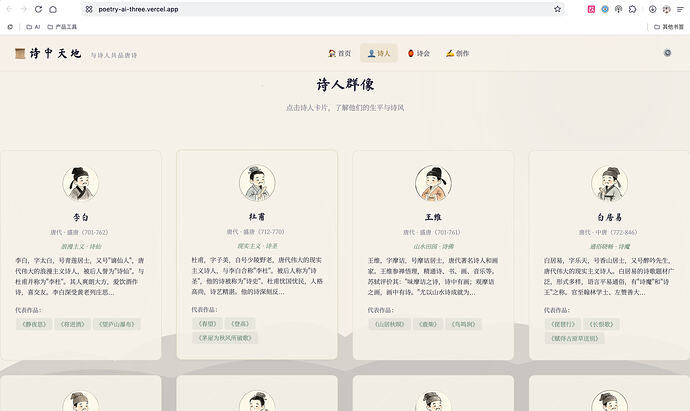Open the extensions puzzle-piece menu
The width and height of the screenshot is (690, 411).
(x=632, y=9)
